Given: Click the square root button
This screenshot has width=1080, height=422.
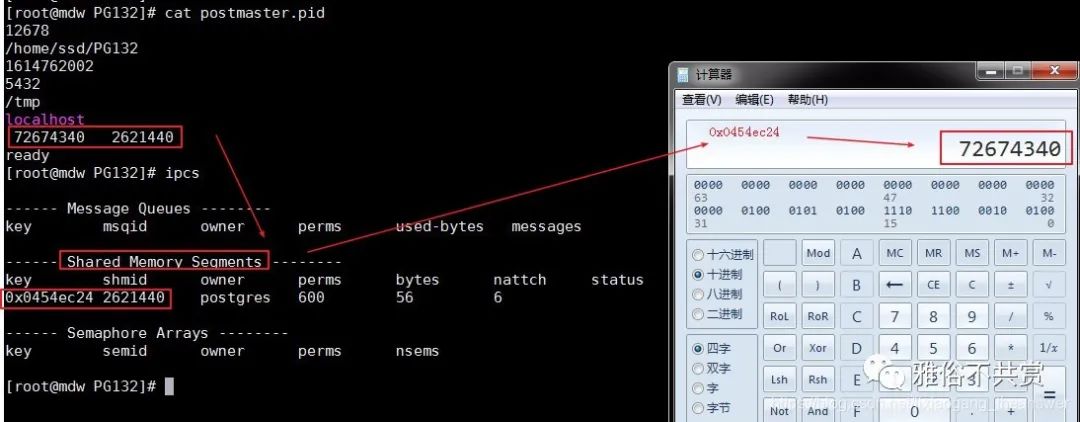Looking at the screenshot, I should 1049,285.
